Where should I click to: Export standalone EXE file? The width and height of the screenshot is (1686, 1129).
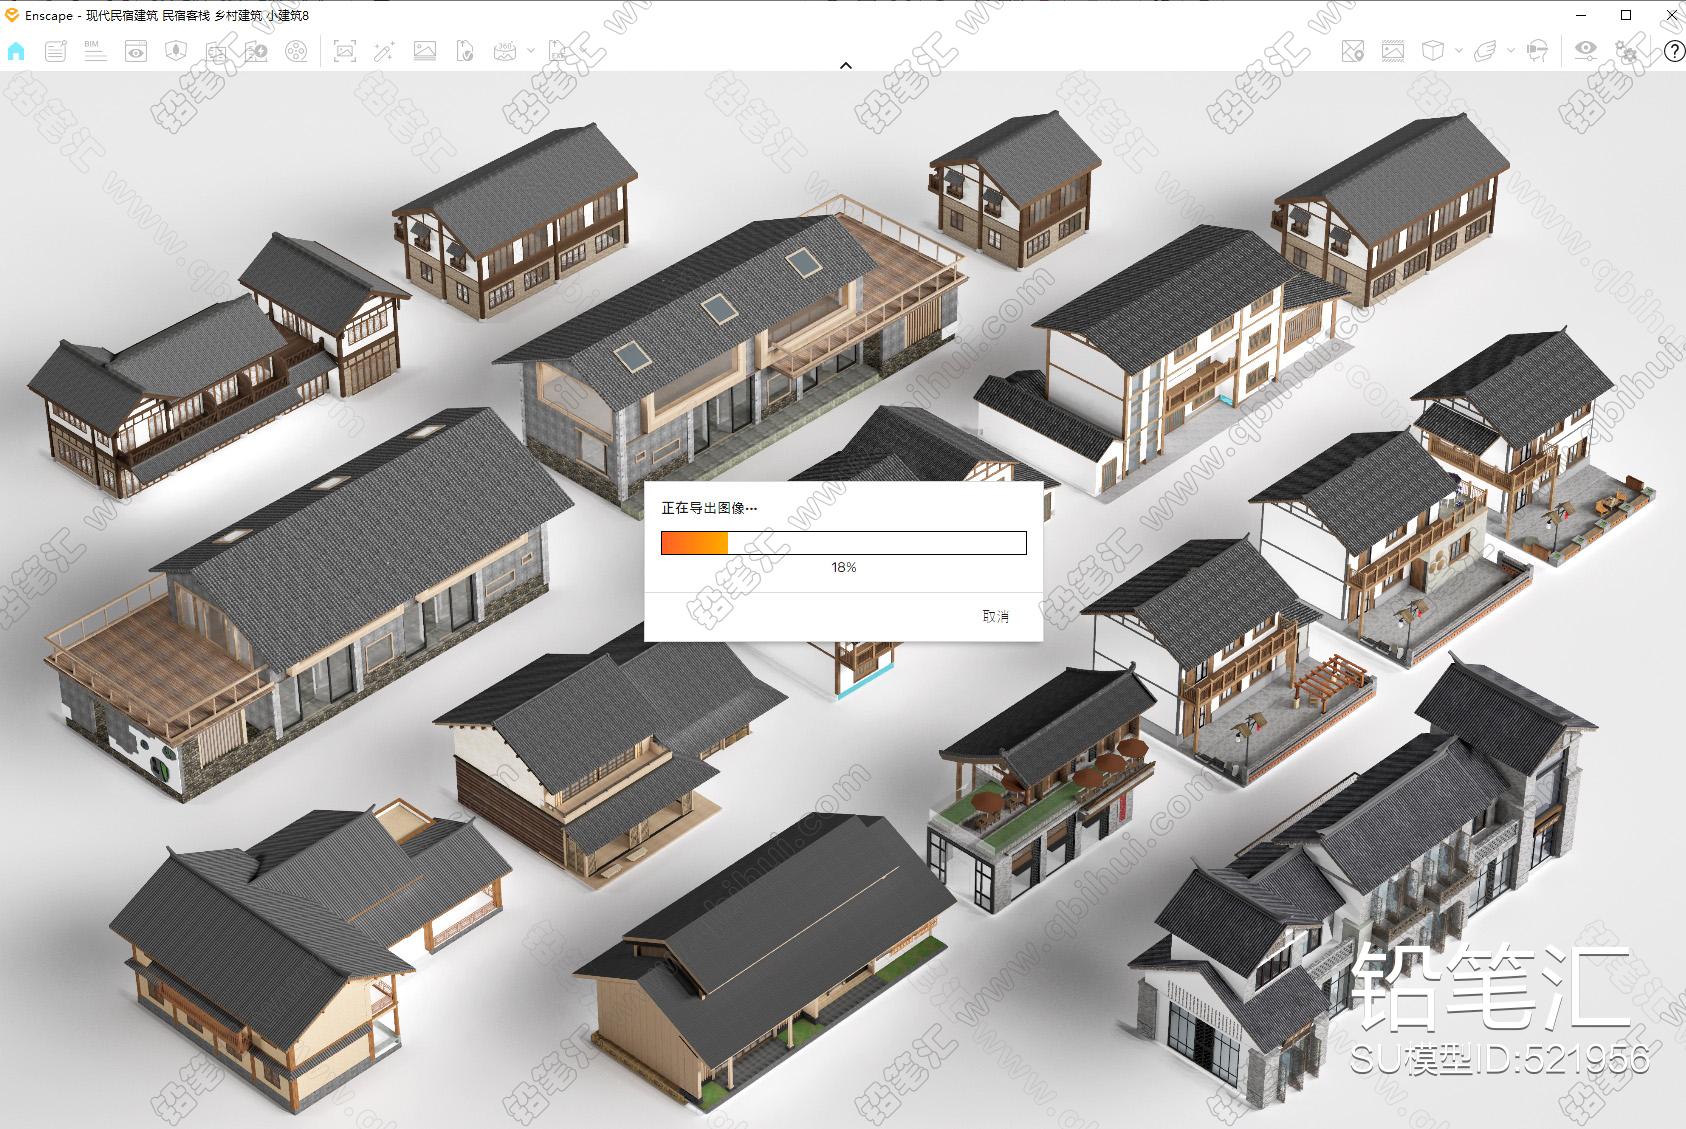(x=560, y=51)
